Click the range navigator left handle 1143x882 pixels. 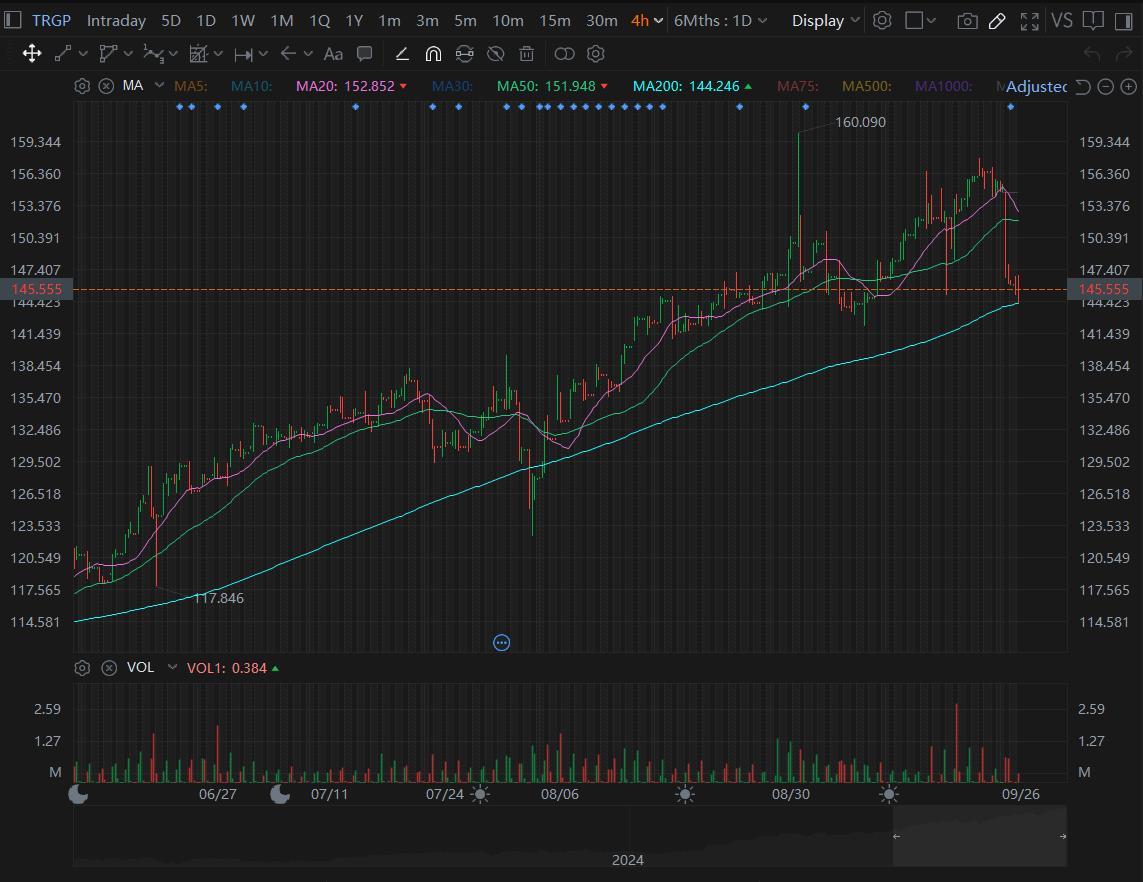897,836
